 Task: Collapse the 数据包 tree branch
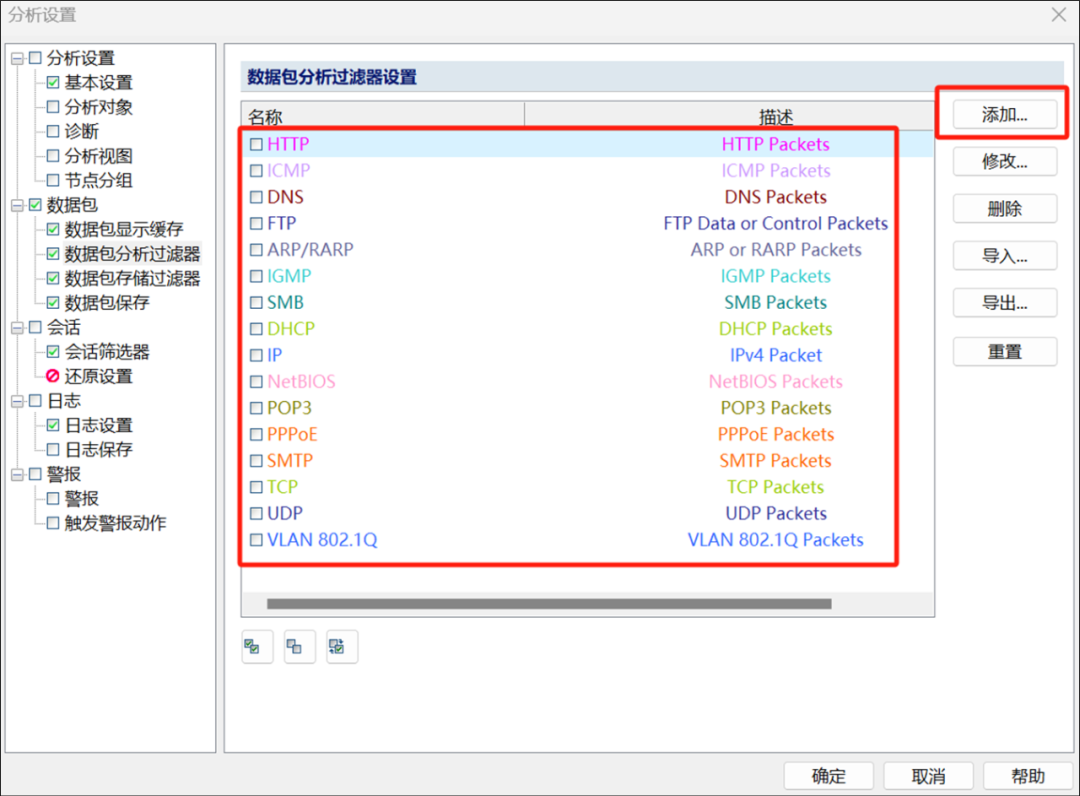pyautogui.click(x=18, y=205)
